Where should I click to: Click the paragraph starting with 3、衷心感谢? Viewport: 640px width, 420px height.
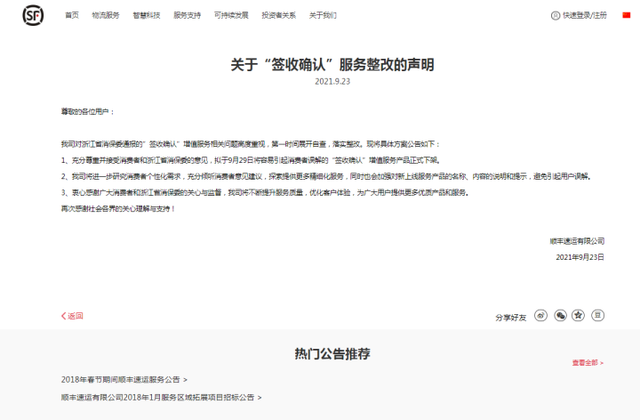265,192
